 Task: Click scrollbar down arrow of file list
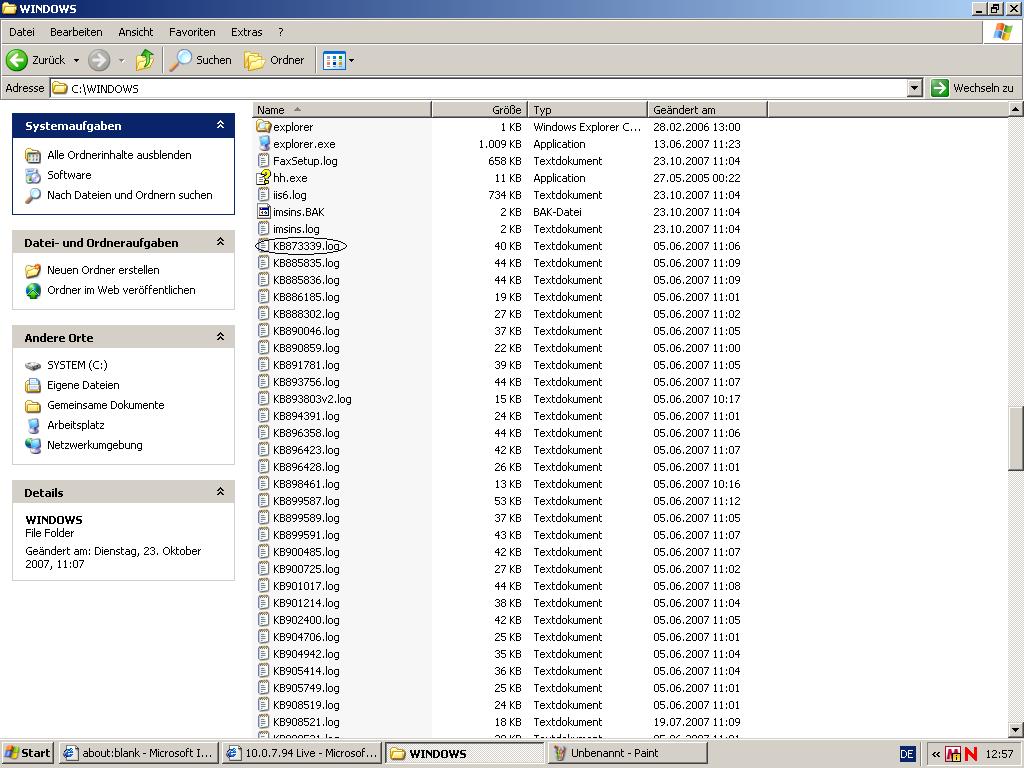tap(1016, 730)
